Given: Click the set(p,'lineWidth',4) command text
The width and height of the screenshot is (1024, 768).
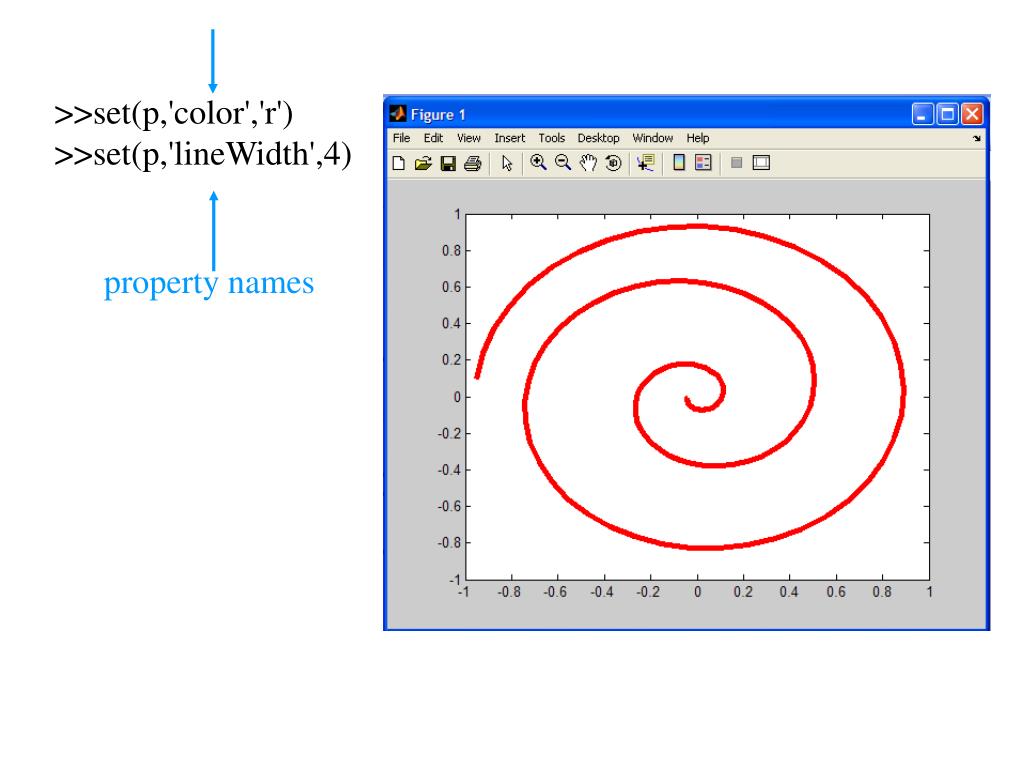Looking at the screenshot, I should coord(203,155).
